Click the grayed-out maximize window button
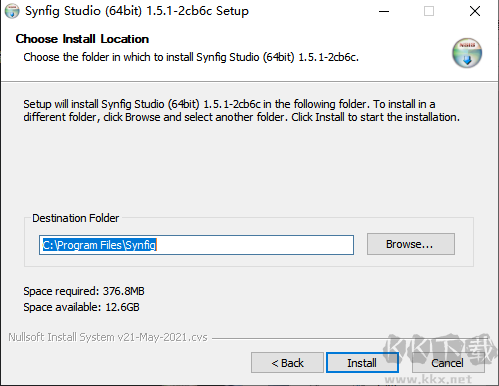Image resolution: width=499 pixels, height=386 pixels. pyautogui.click(x=429, y=11)
